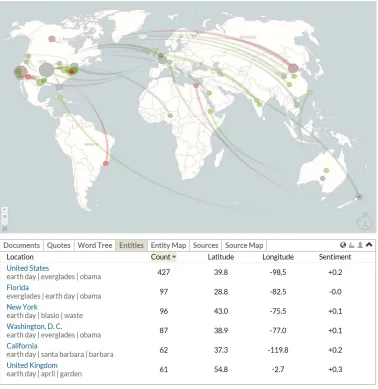Click the longitude value -2.7

pos(278,369)
